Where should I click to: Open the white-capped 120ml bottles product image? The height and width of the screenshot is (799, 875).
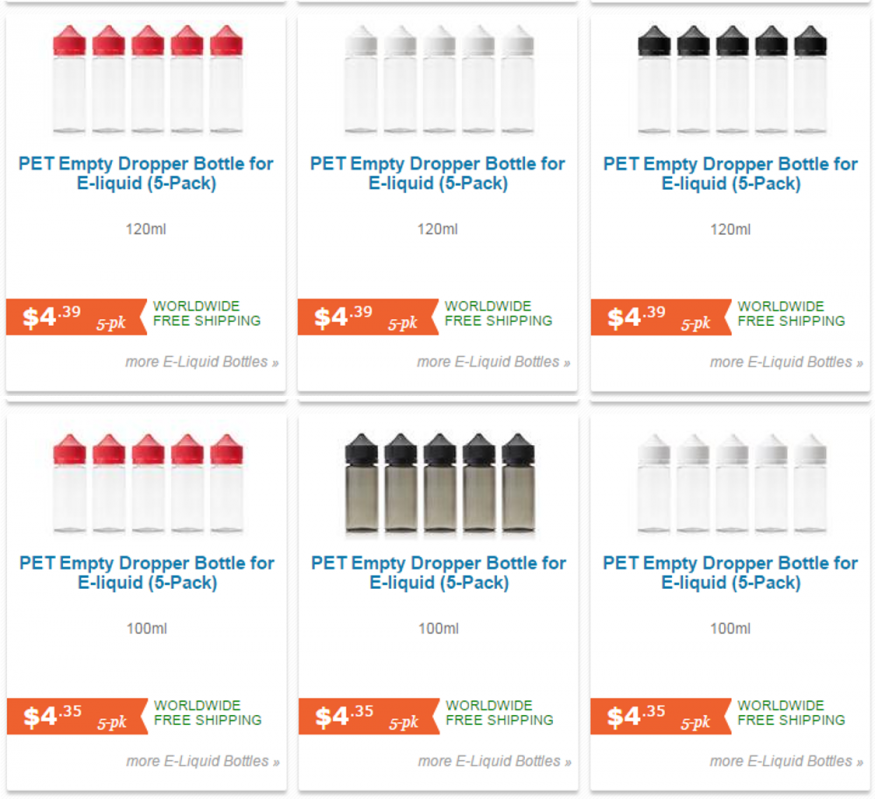pos(438,80)
